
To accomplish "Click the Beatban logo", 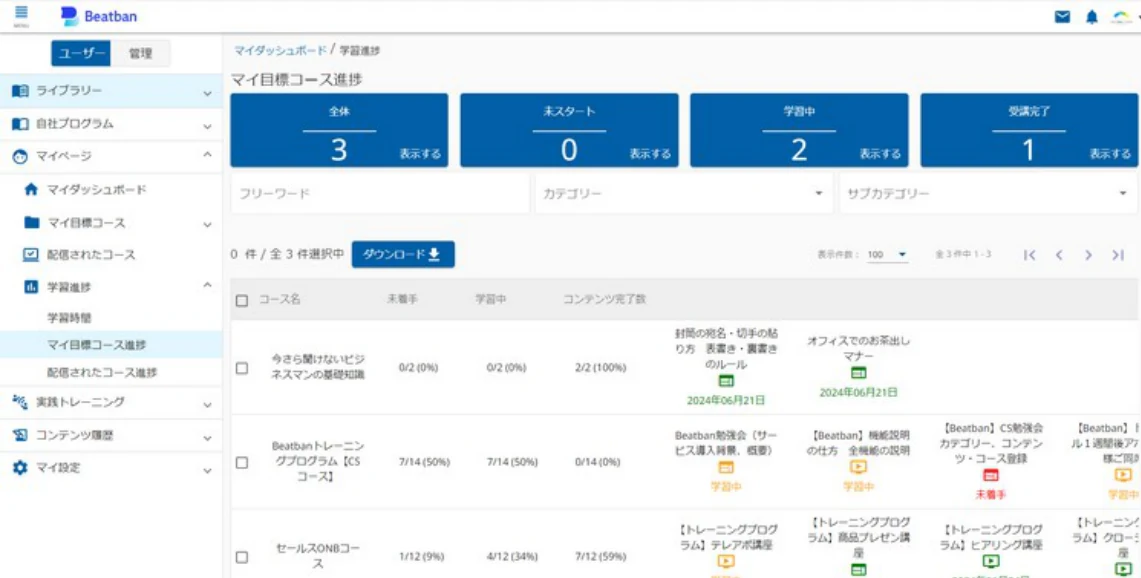I will click(x=98, y=16).
